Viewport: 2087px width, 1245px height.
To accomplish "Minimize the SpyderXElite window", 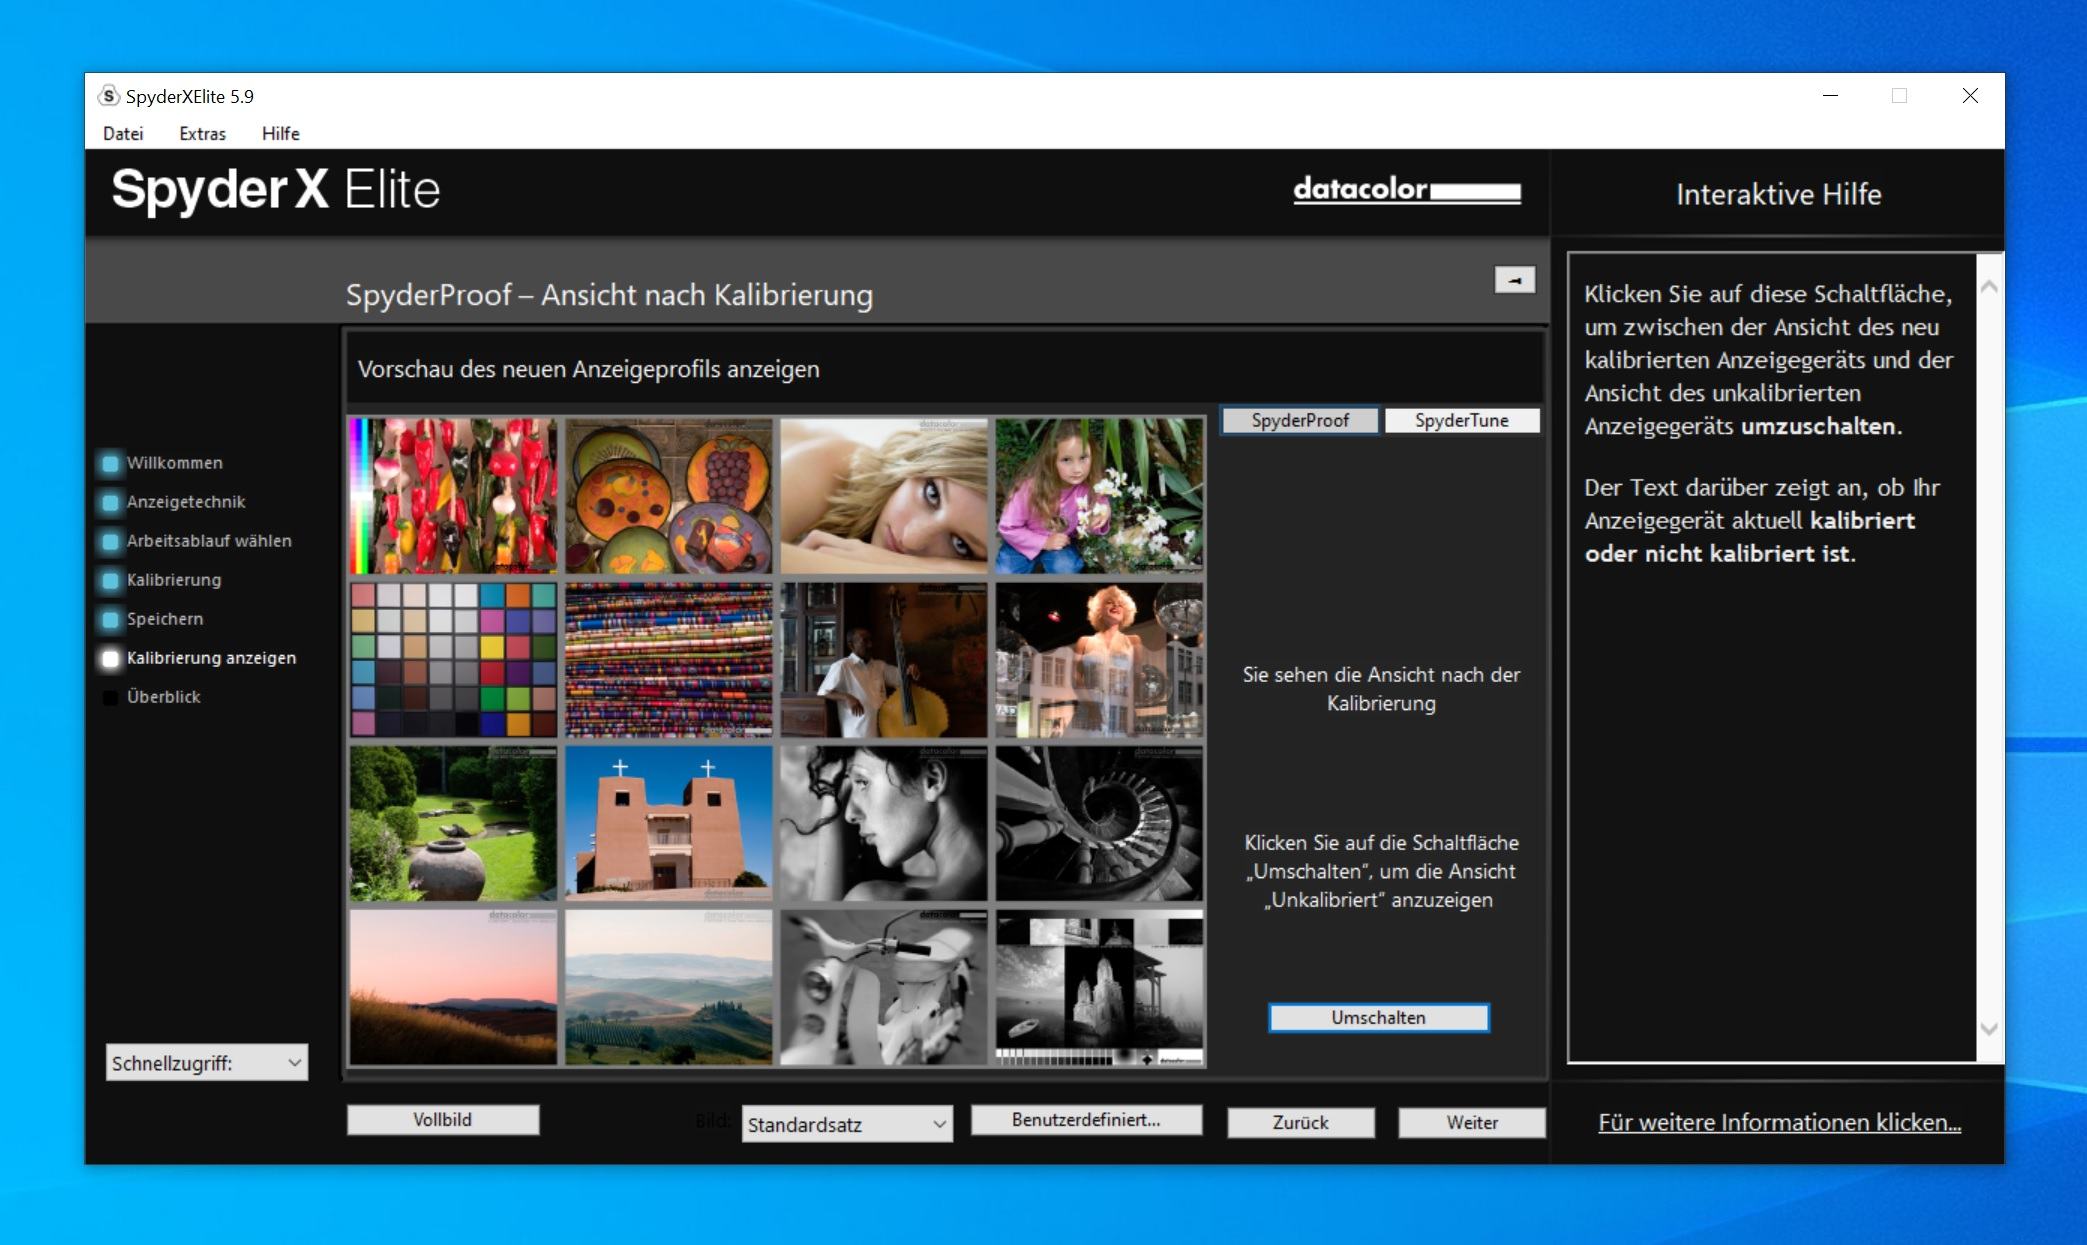I will pos(1830,96).
